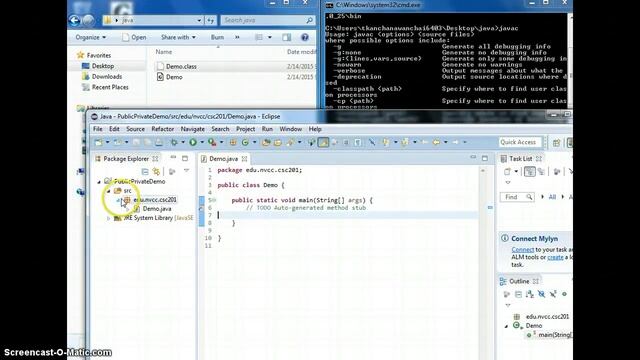Click the Name column header in Explorer

[x=164, y=52]
